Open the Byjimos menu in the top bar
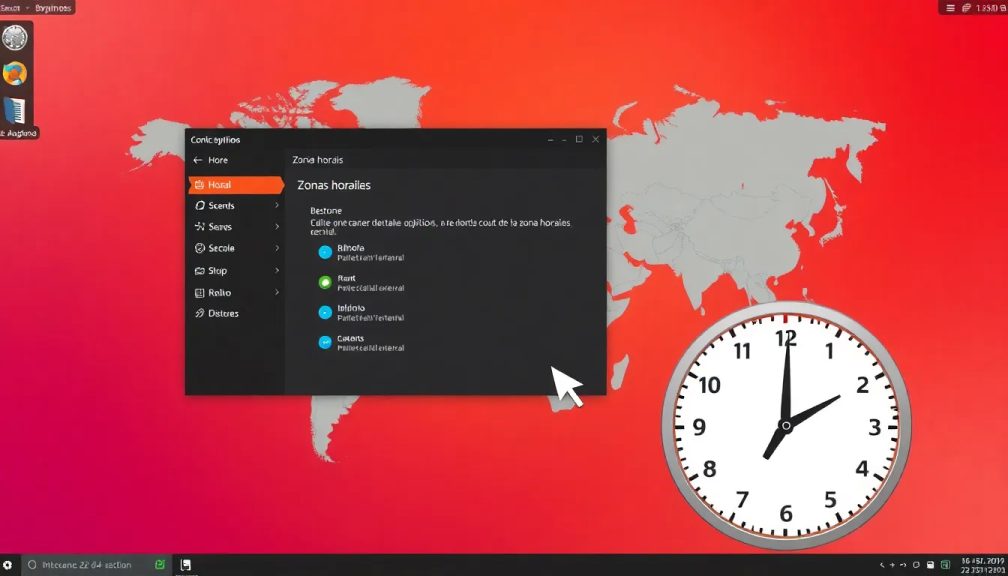Image resolution: width=1008 pixels, height=576 pixels. click(53, 8)
